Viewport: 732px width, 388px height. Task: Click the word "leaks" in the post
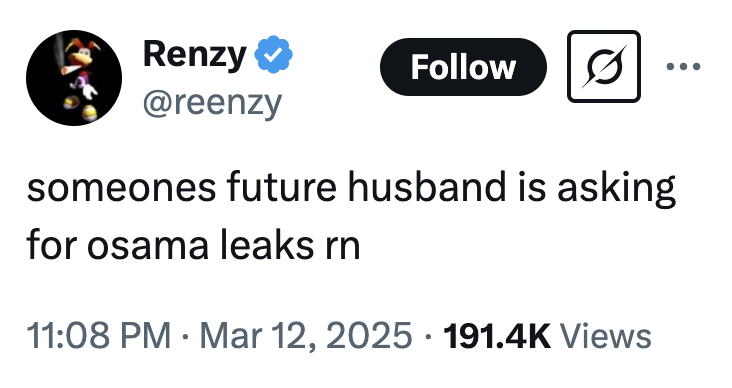(x=267, y=245)
